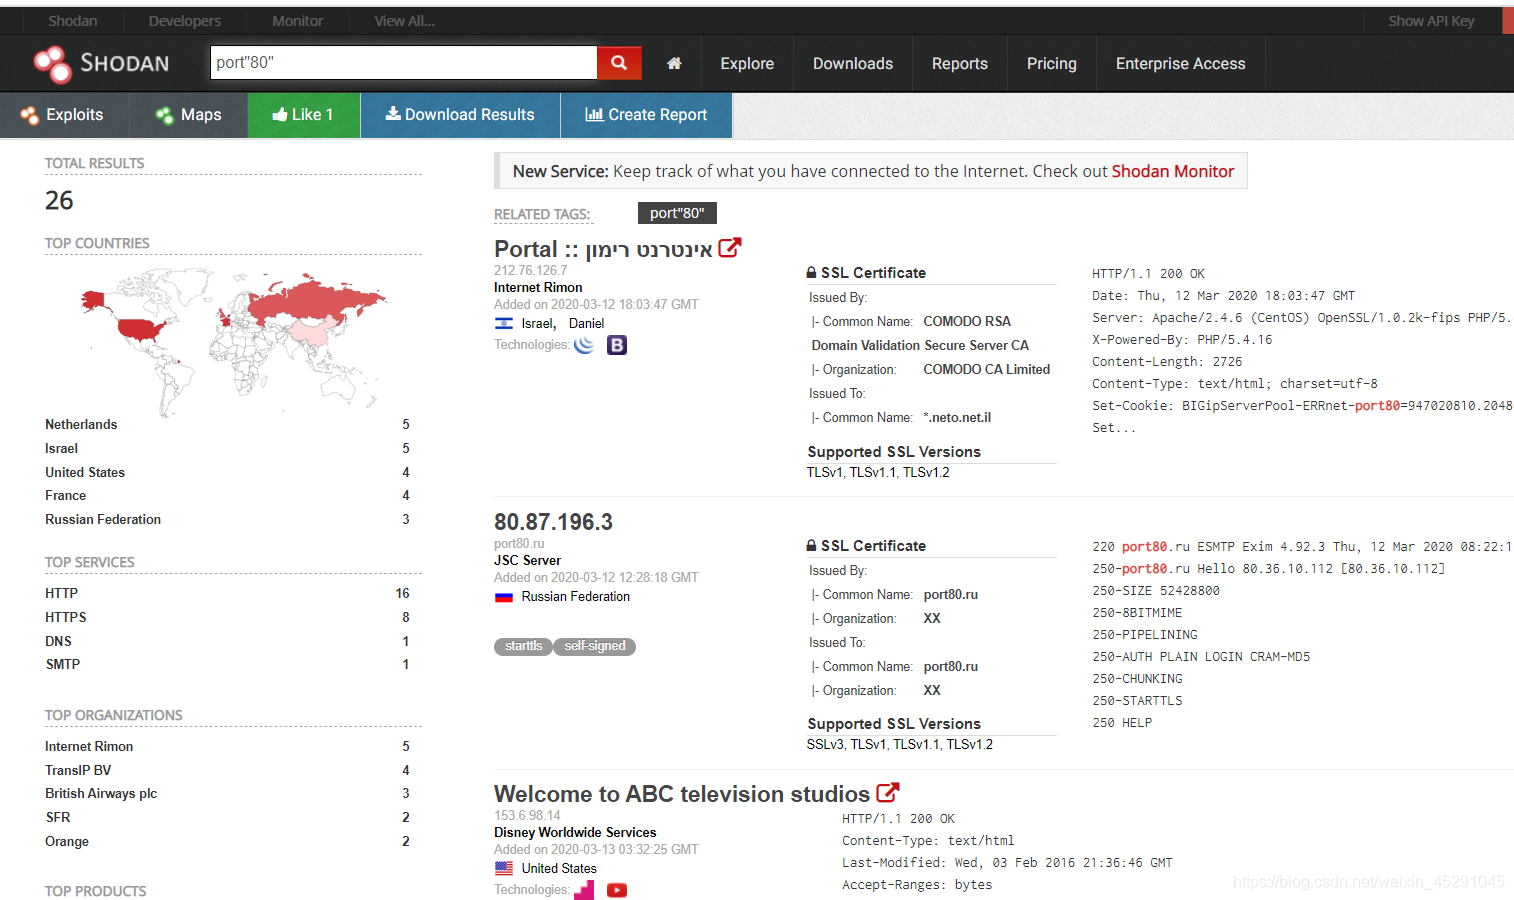Click the Israel flag icon
1514x900 pixels.
[x=504, y=323]
